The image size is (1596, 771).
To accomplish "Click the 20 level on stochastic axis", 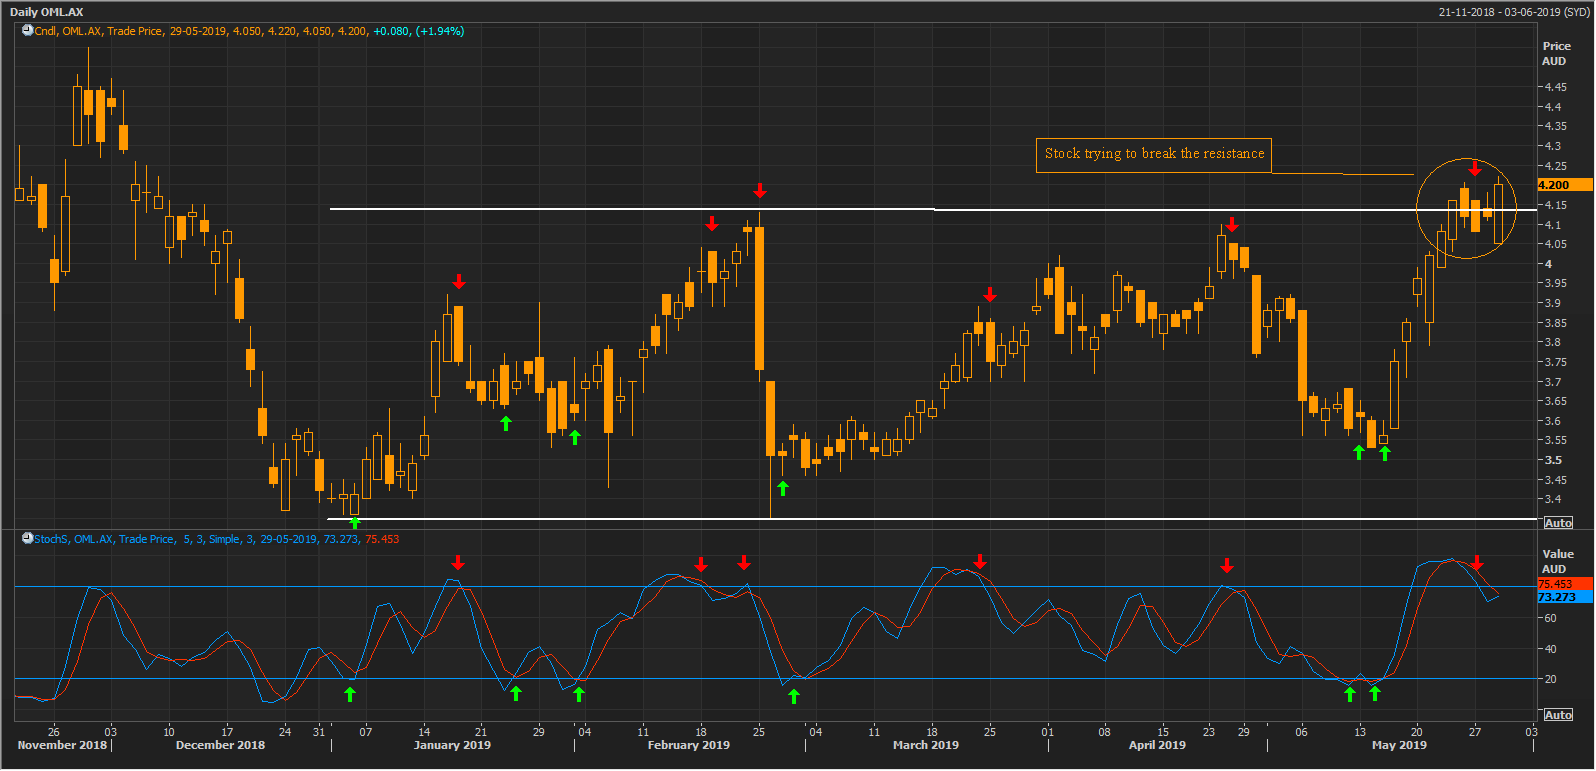I will click(1550, 679).
